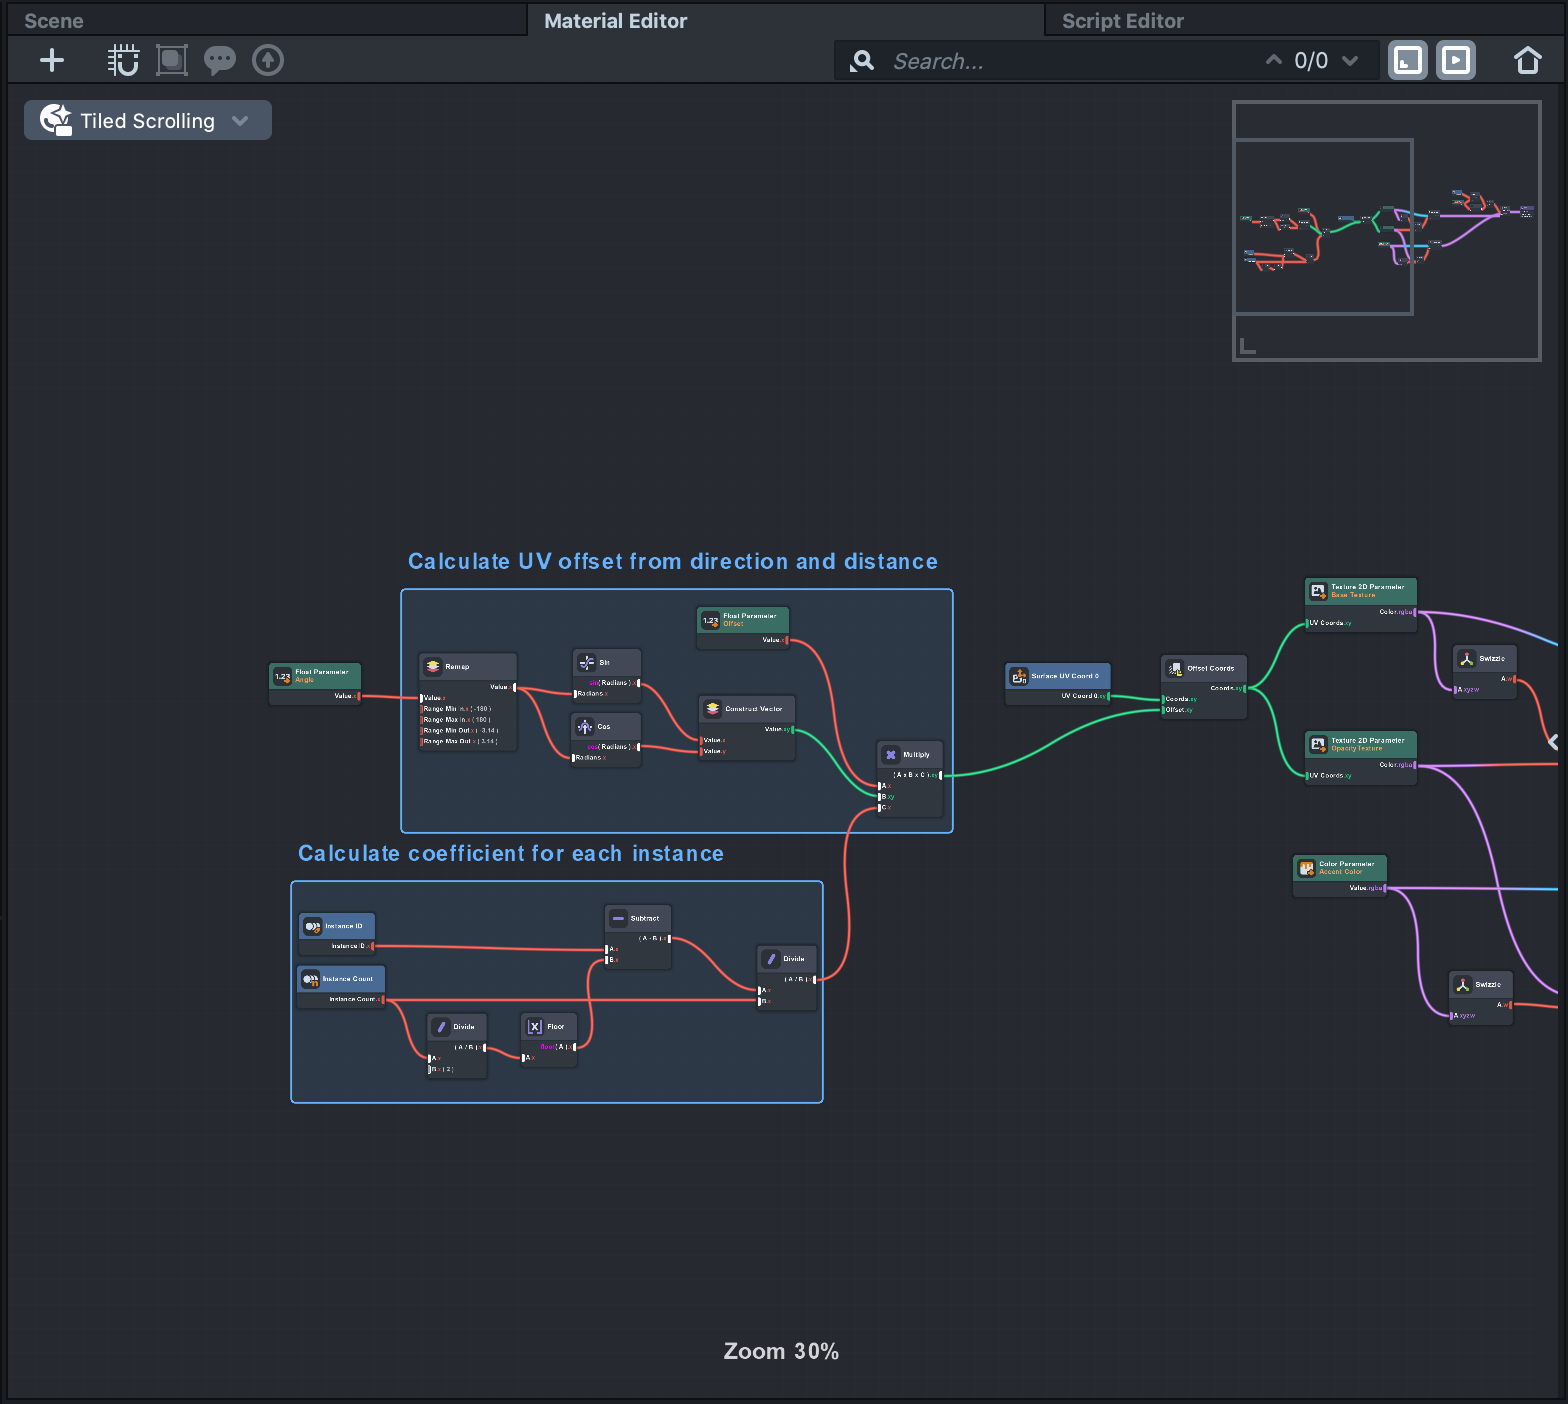
Task: Toggle the preview play panel button
Action: coord(1456,61)
